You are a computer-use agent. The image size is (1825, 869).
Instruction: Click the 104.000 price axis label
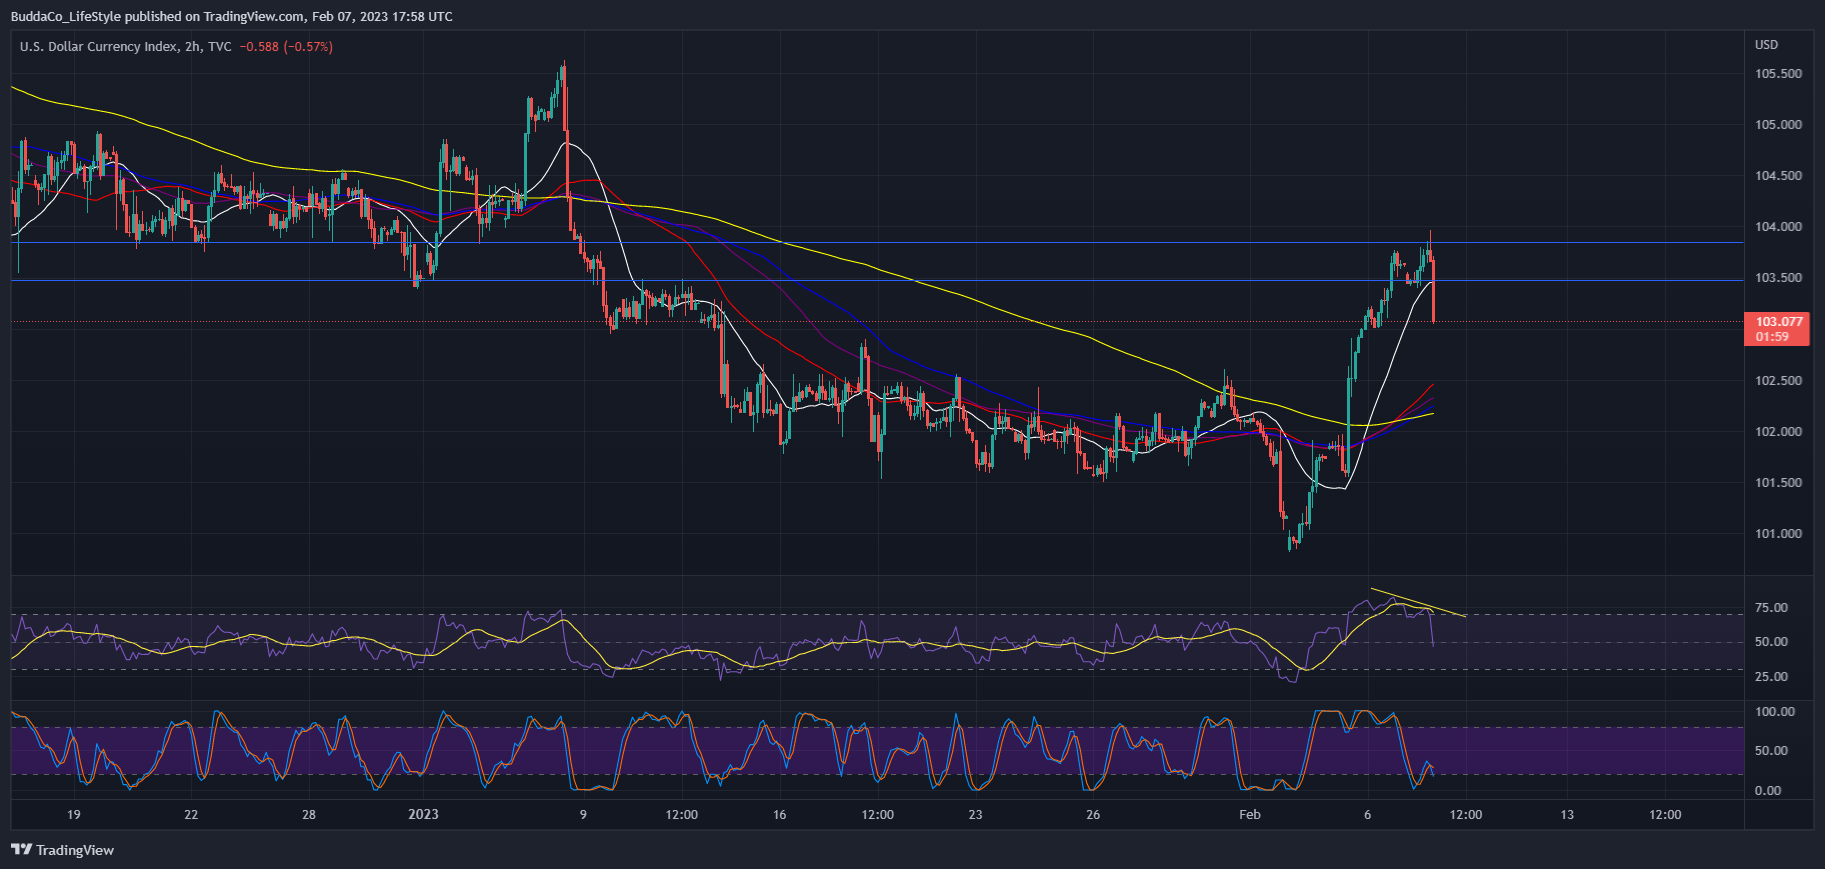(x=1779, y=227)
